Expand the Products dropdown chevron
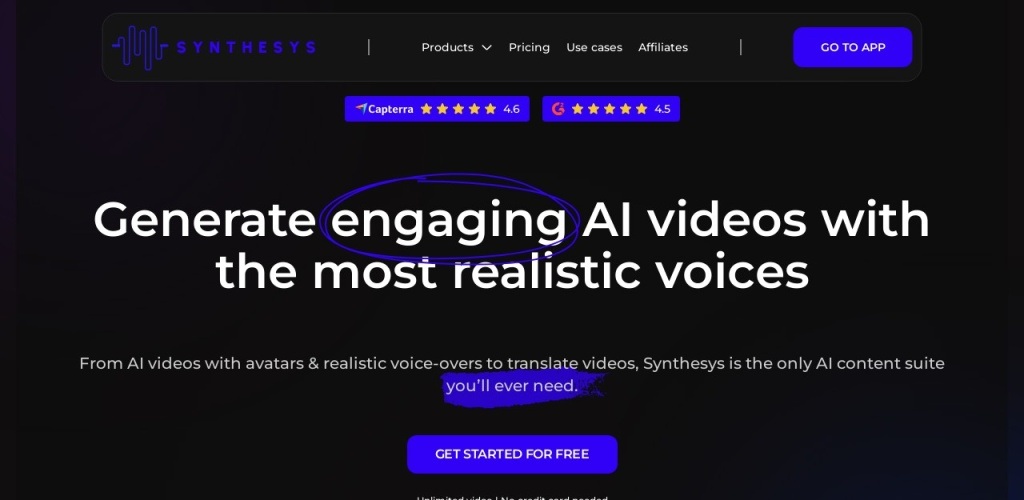The width and height of the screenshot is (1024, 500). tap(486, 48)
